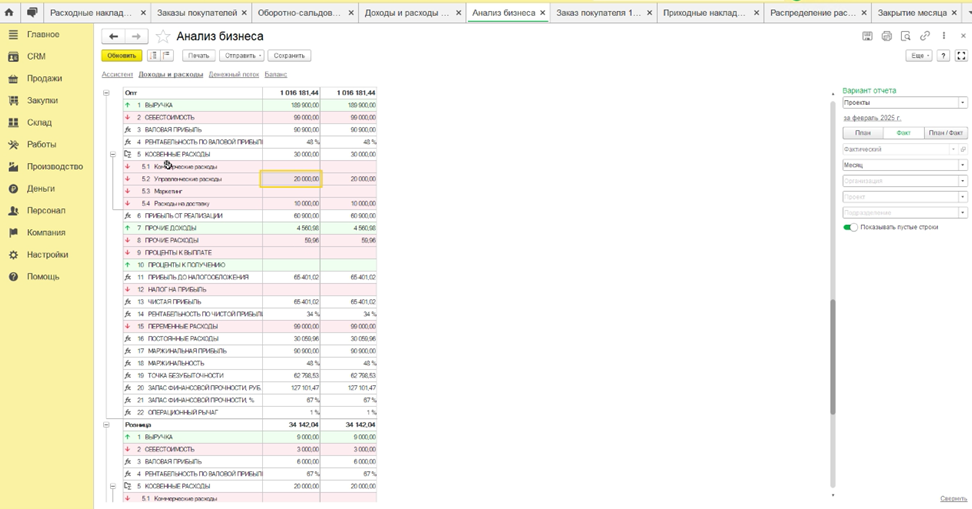Click the scrollbar down arrow below report
The height and width of the screenshot is (509, 972).
point(833,495)
